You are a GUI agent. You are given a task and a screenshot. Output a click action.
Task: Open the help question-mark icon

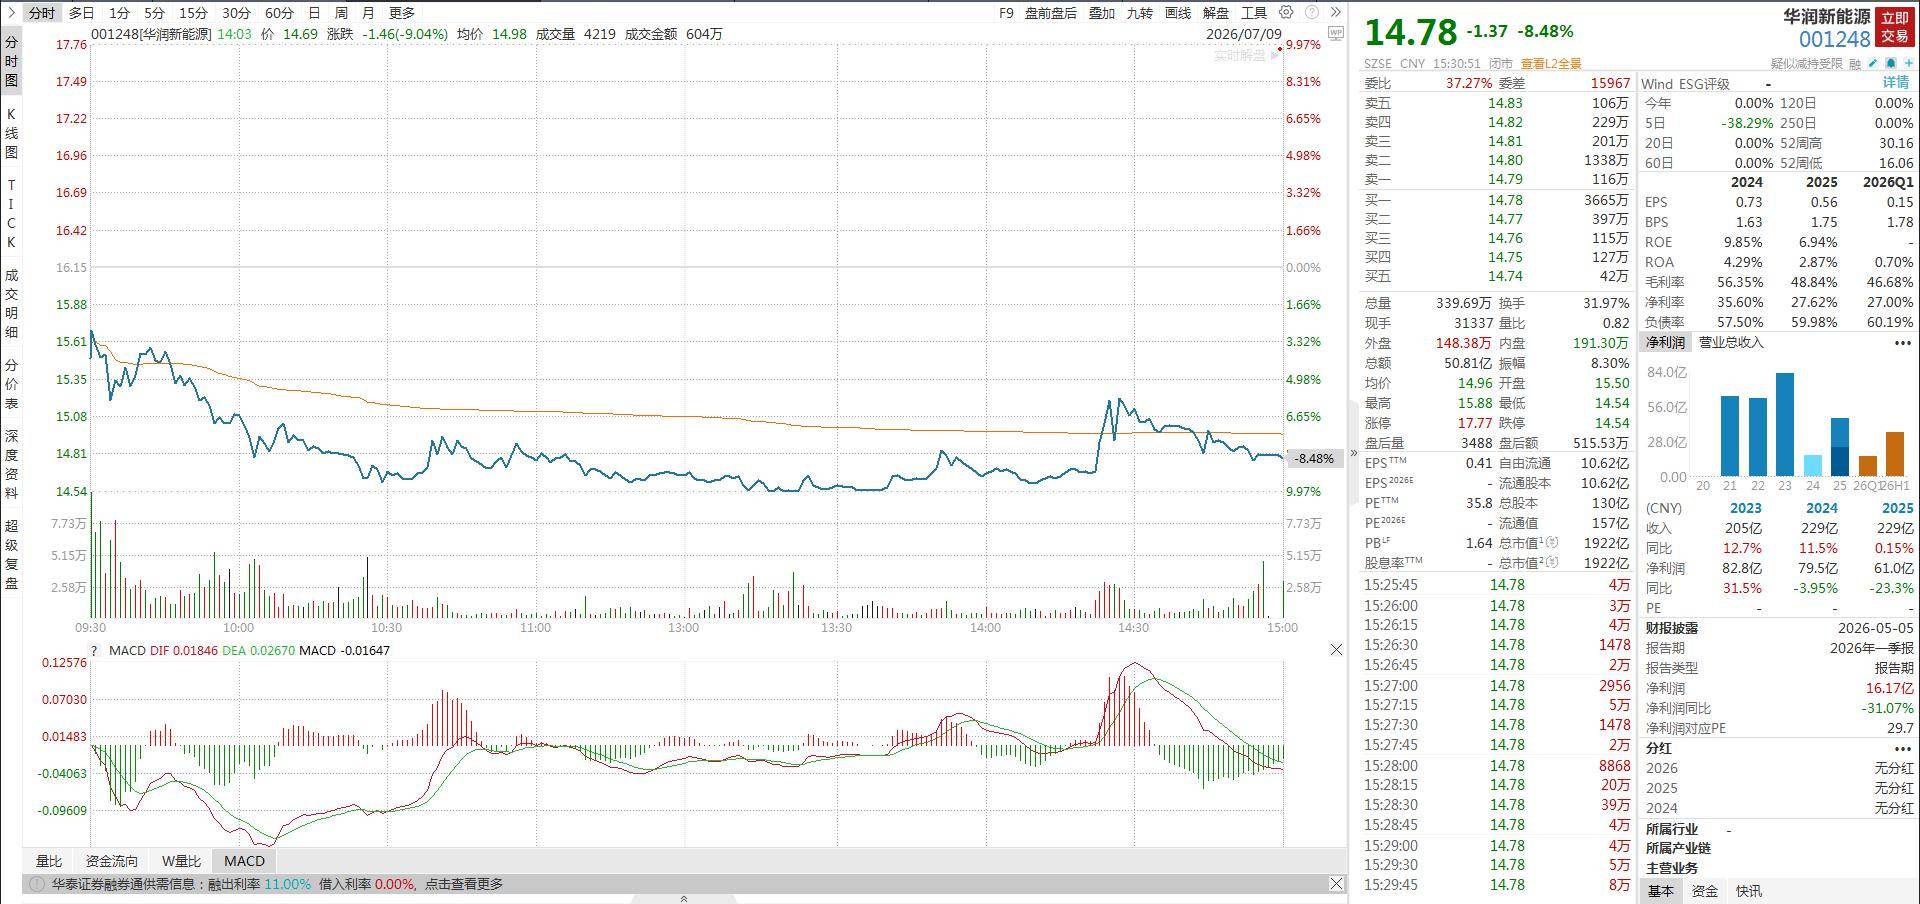[x=1311, y=13]
